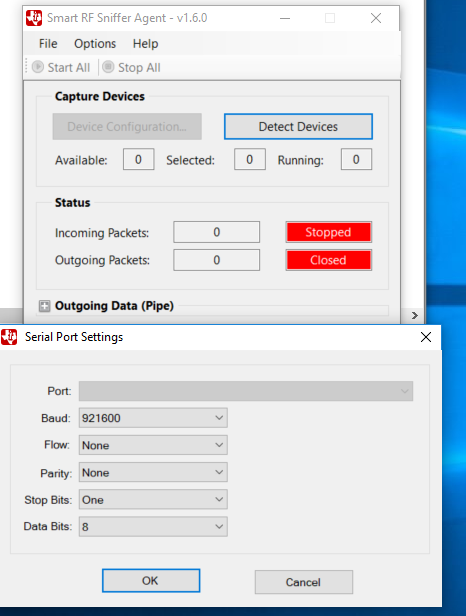466x616 pixels.
Task: Expand the Outgoing Data (Pipe) section
Action: coord(44,306)
